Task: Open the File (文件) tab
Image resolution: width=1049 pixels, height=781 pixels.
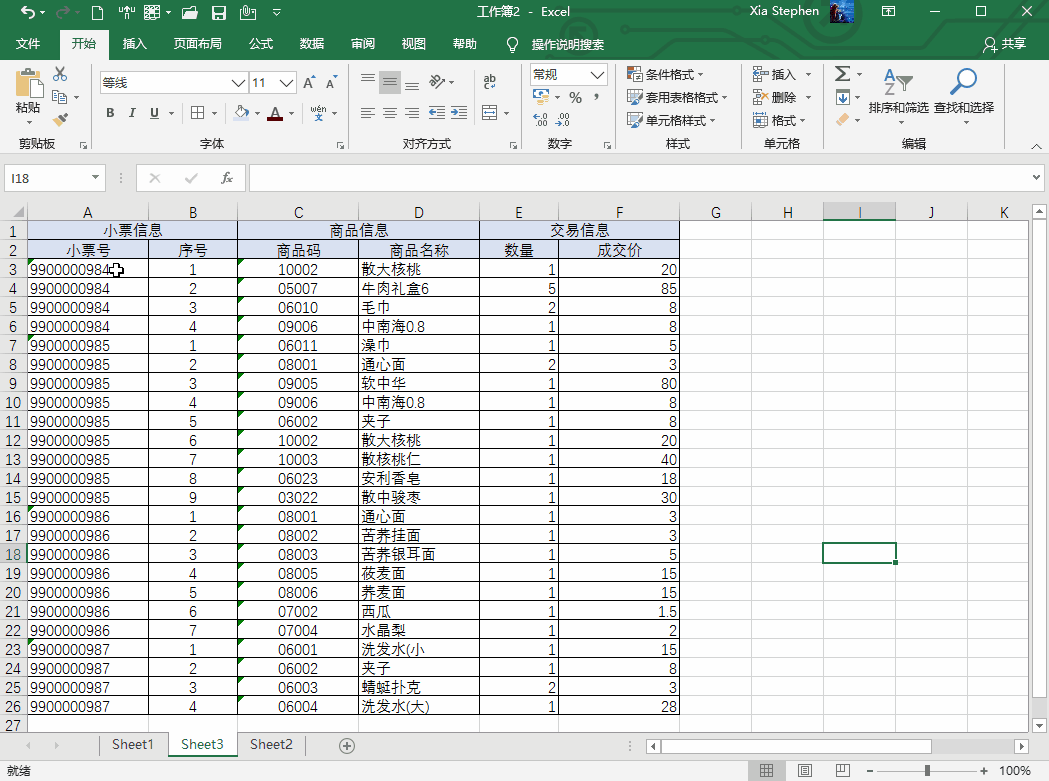Action: click(x=28, y=44)
